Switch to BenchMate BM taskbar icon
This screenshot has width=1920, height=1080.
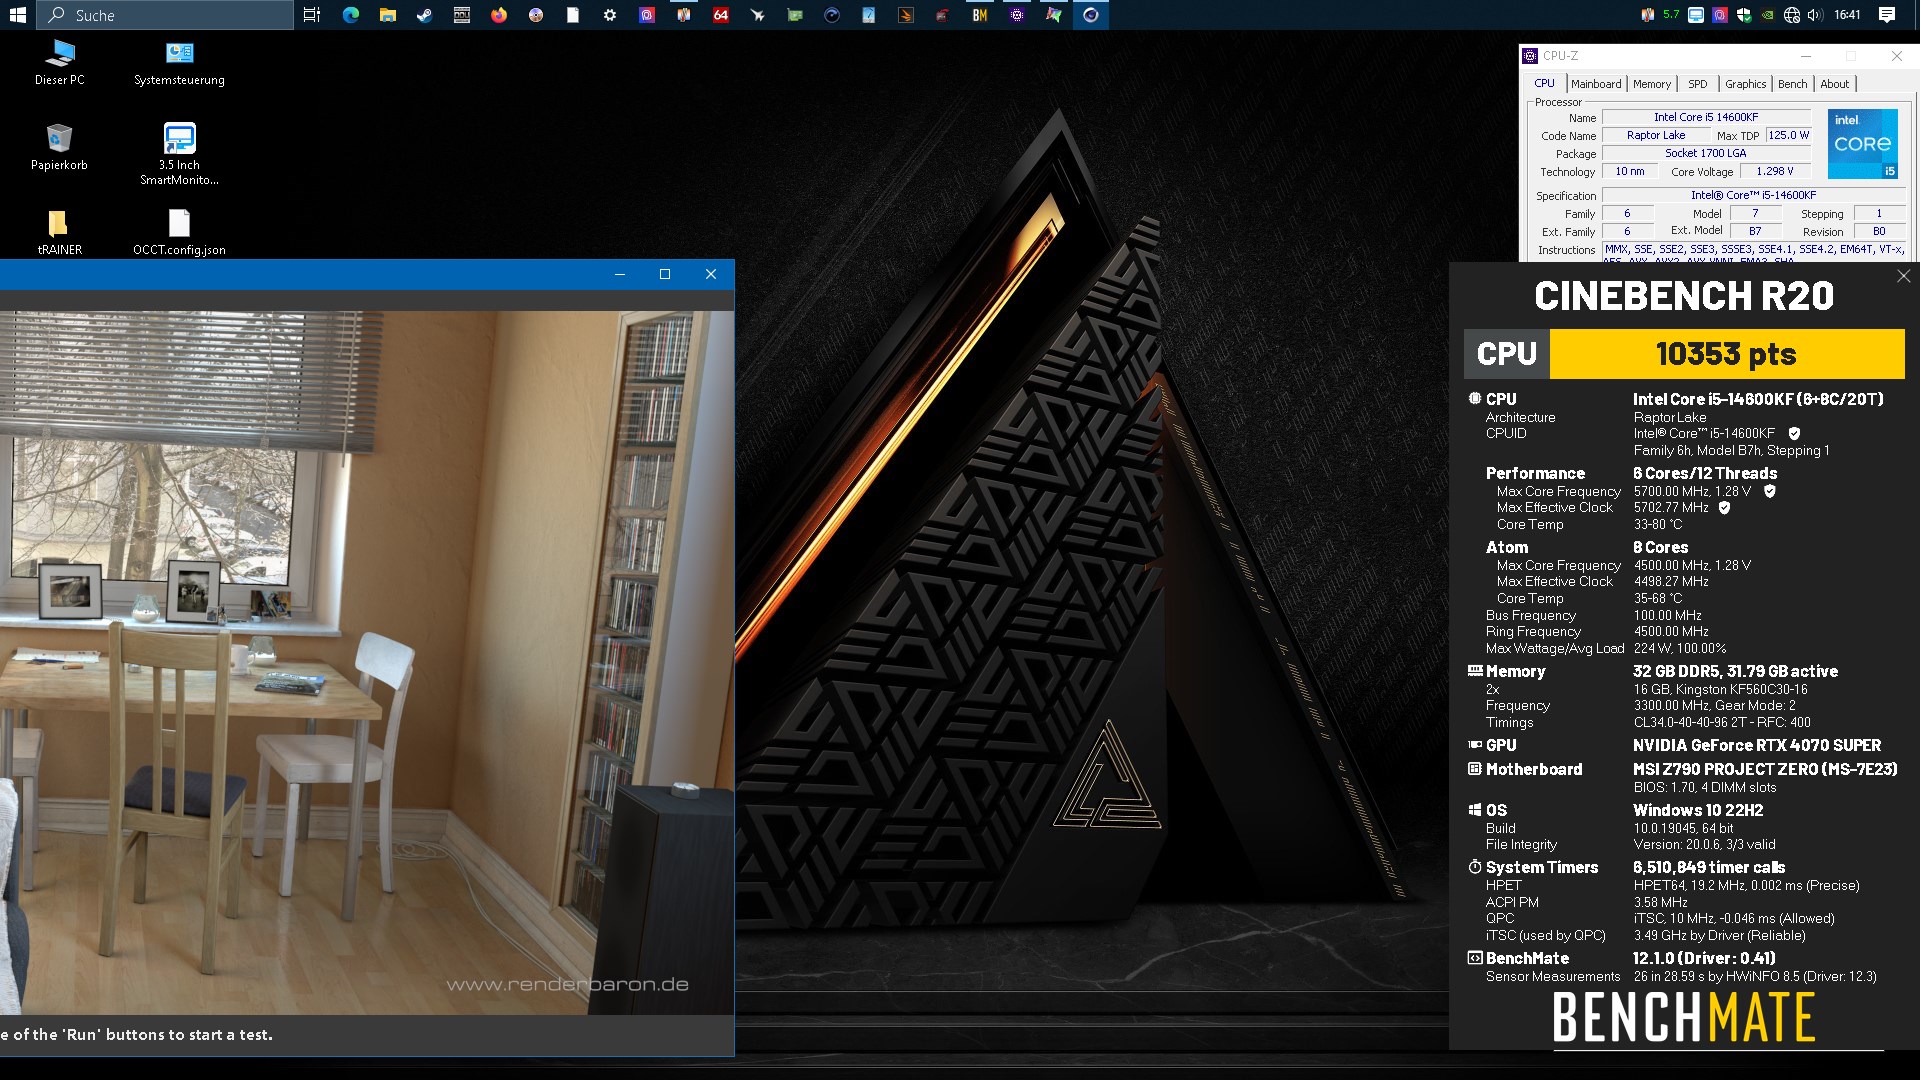[x=980, y=15]
